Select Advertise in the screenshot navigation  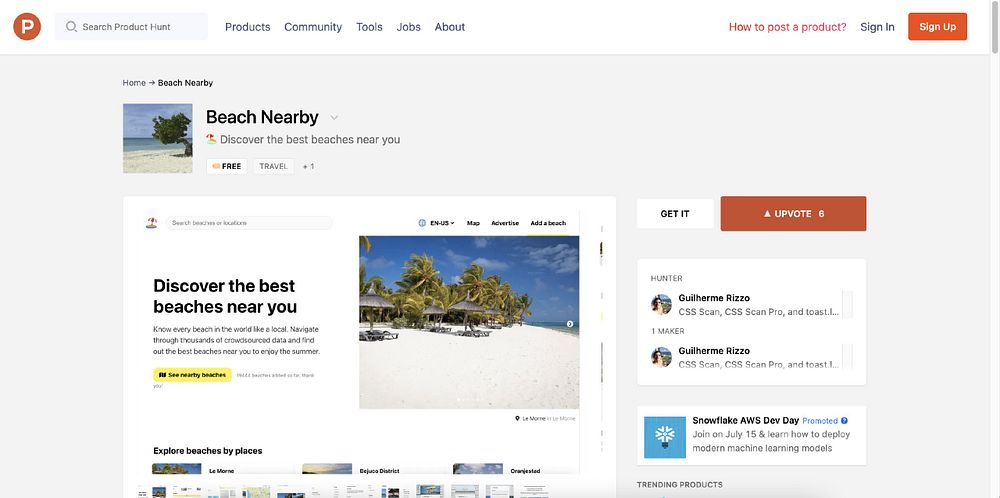pos(504,223)
